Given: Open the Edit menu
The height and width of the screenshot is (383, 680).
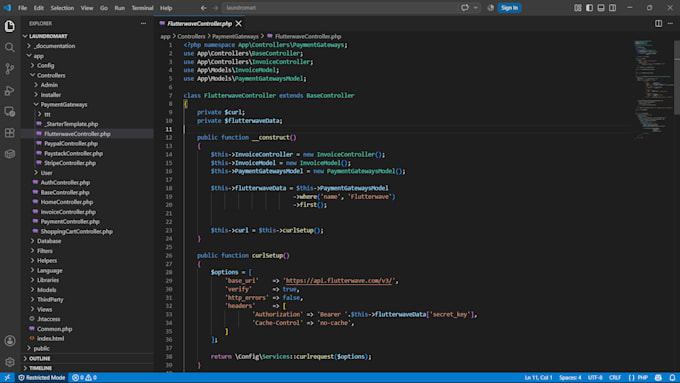Looking at the screenshot, I should [x=39, y=8].
